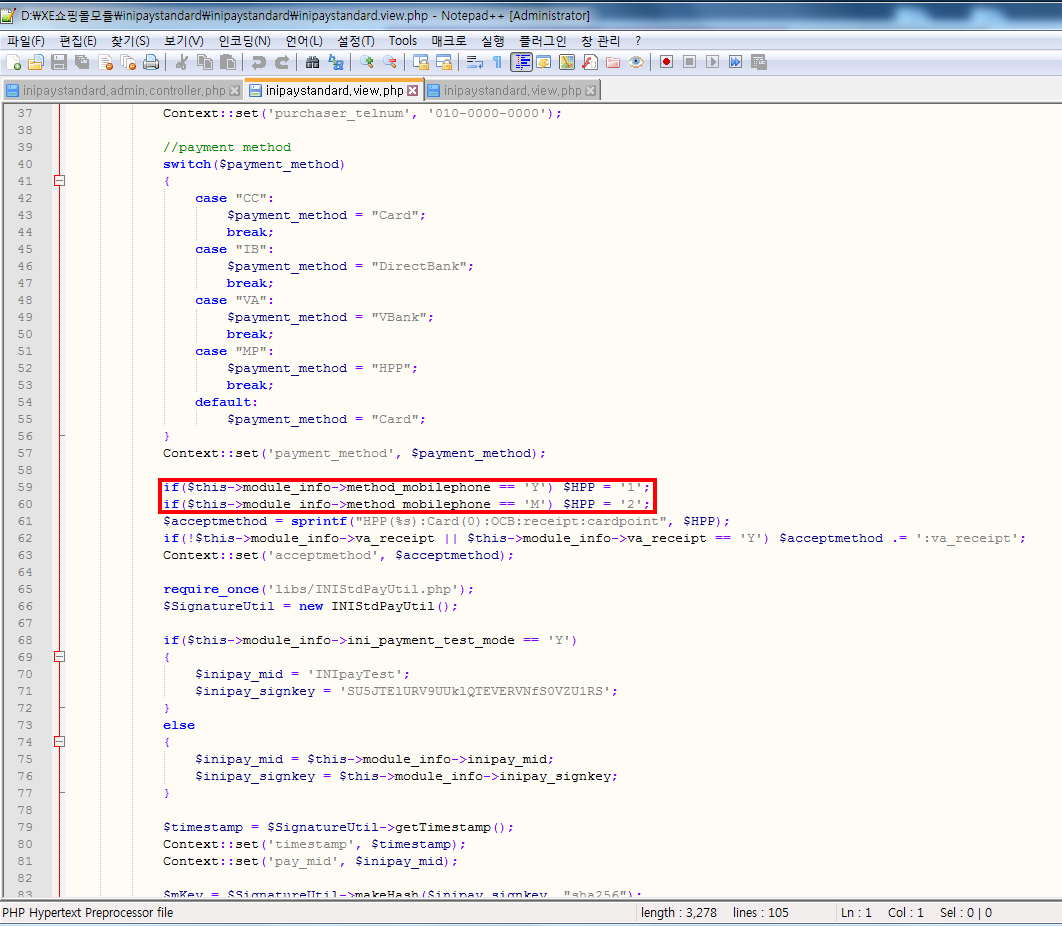This screenshot has width=1062, height=926.
Task: Click line number 65 in margin
Action: [25, 589]
